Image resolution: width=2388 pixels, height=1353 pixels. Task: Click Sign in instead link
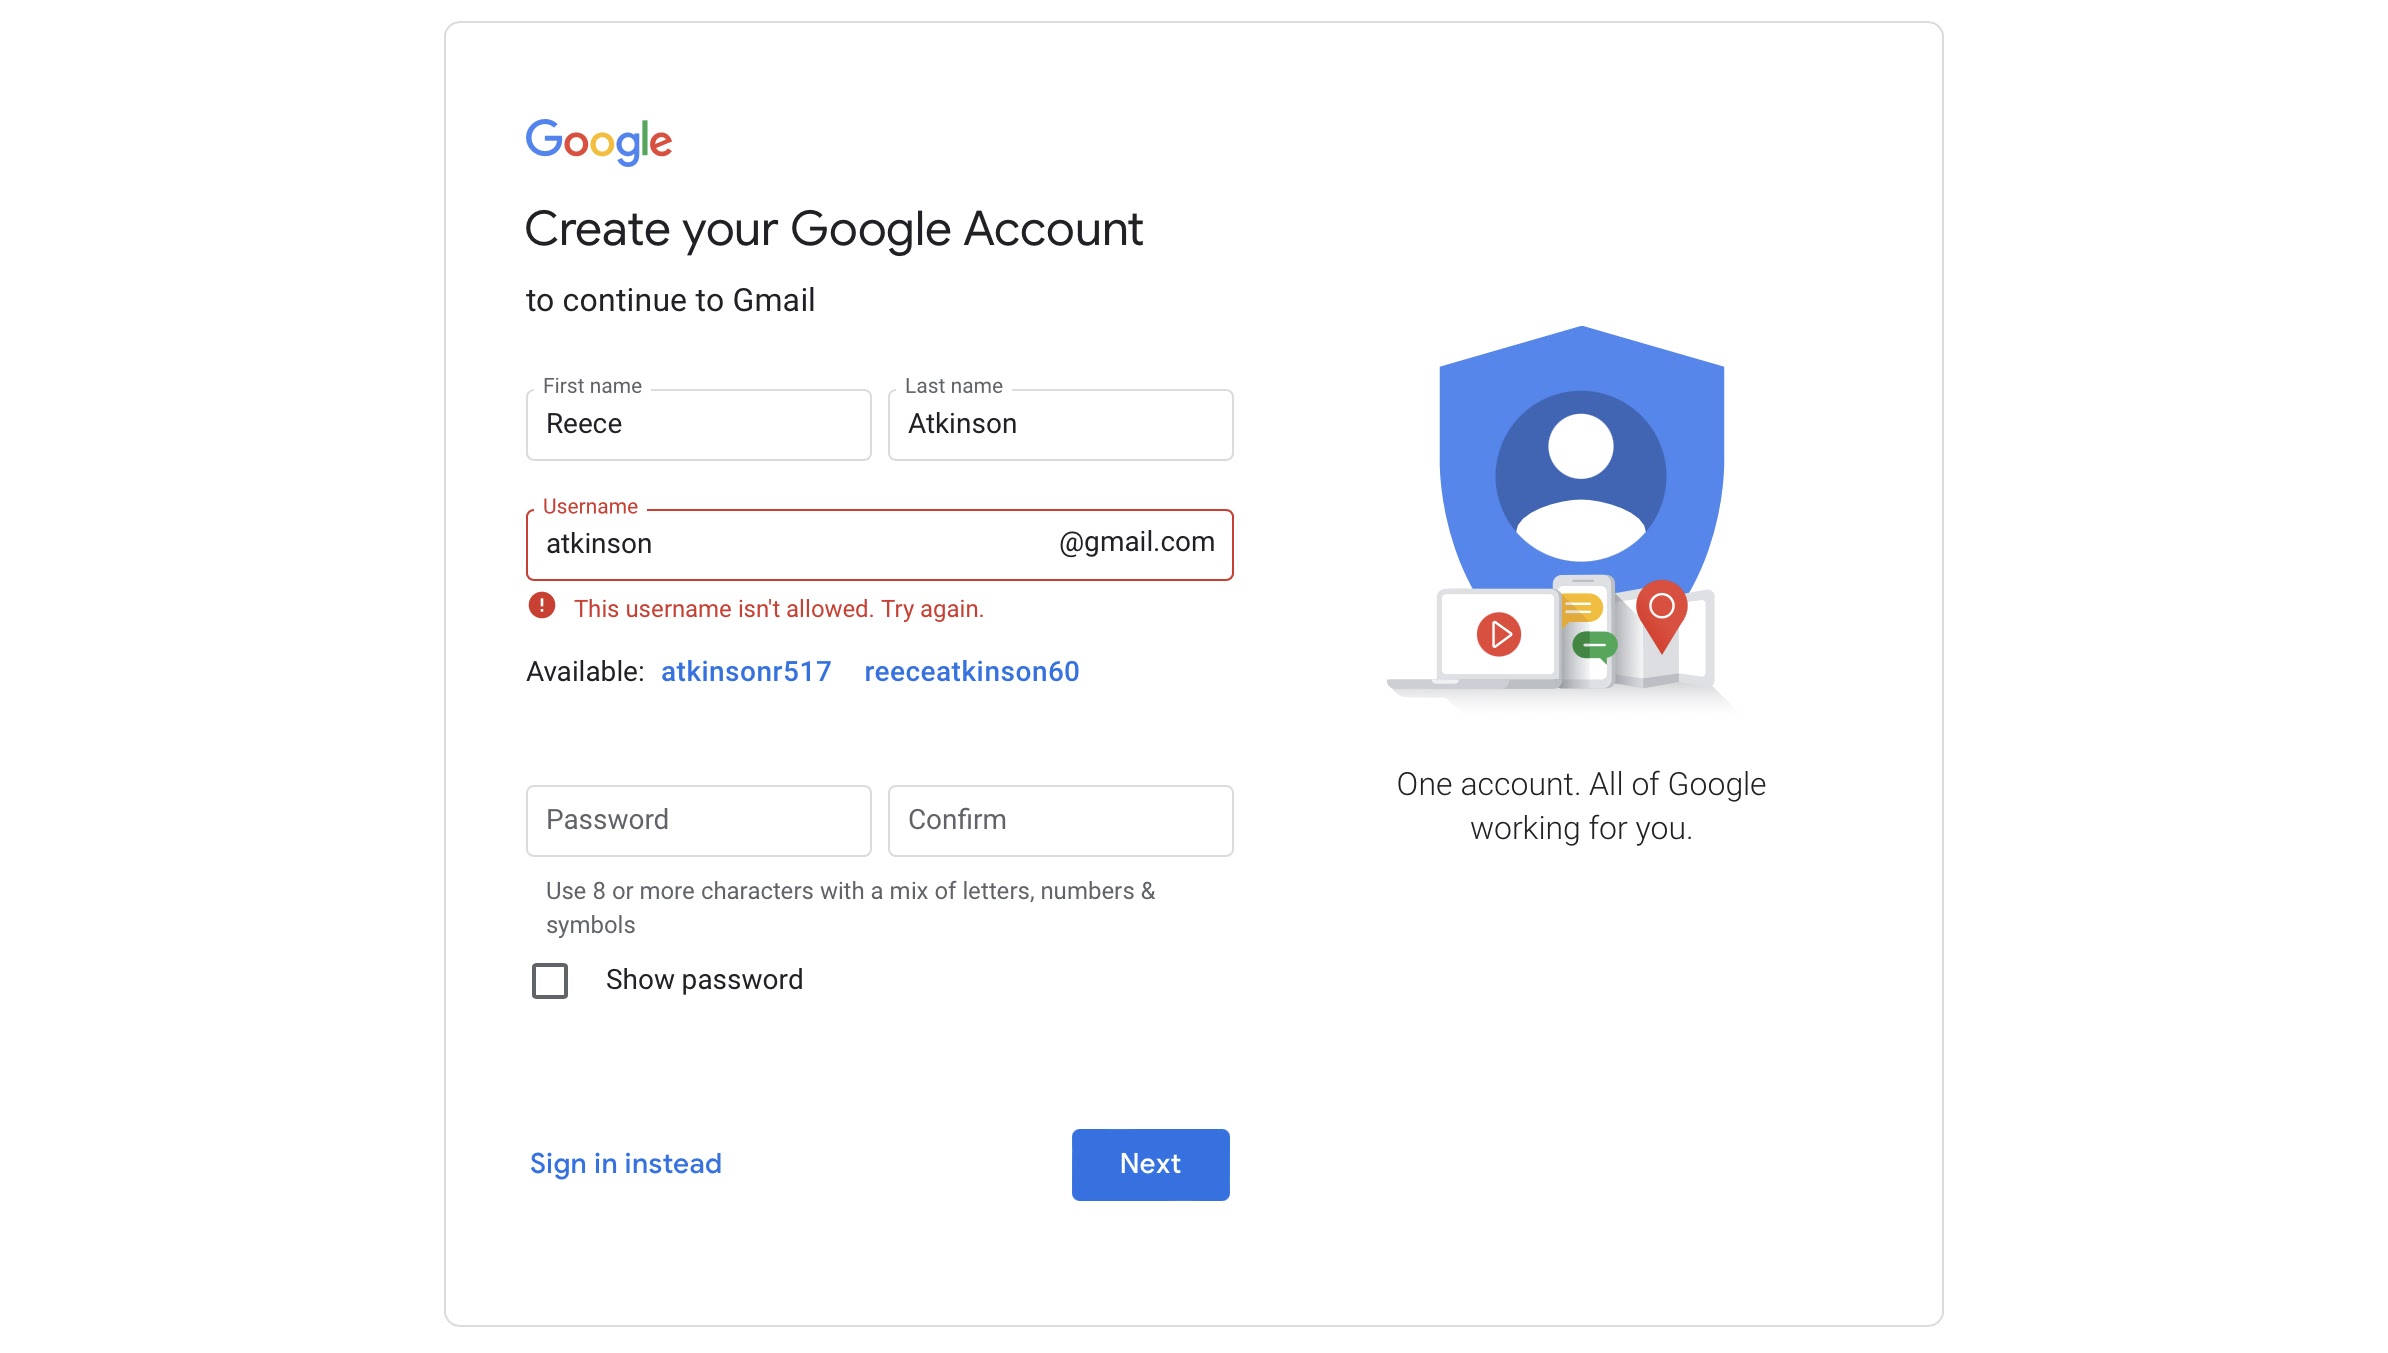point(623,1163)
